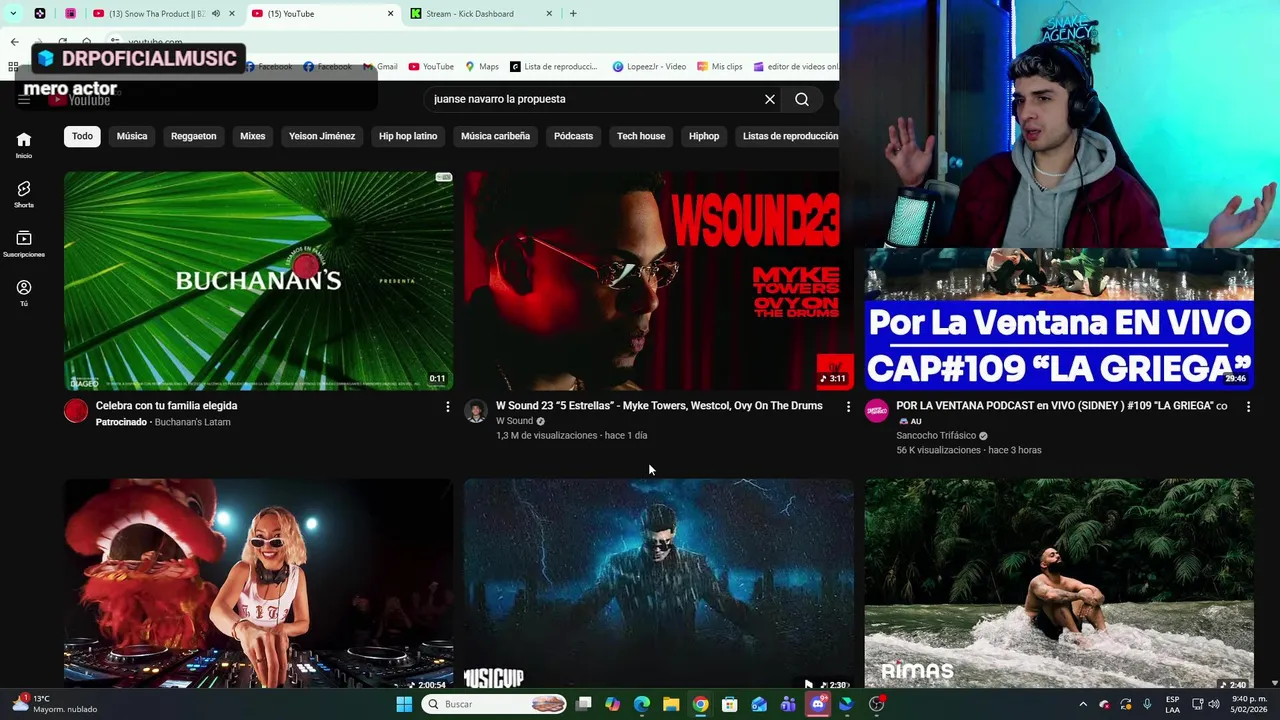Image resolution: width=1280 pixels, height=720 pixels.
Task: Open the DJ set thumbnail lasting 2:00:54
Action: point(258,584)
